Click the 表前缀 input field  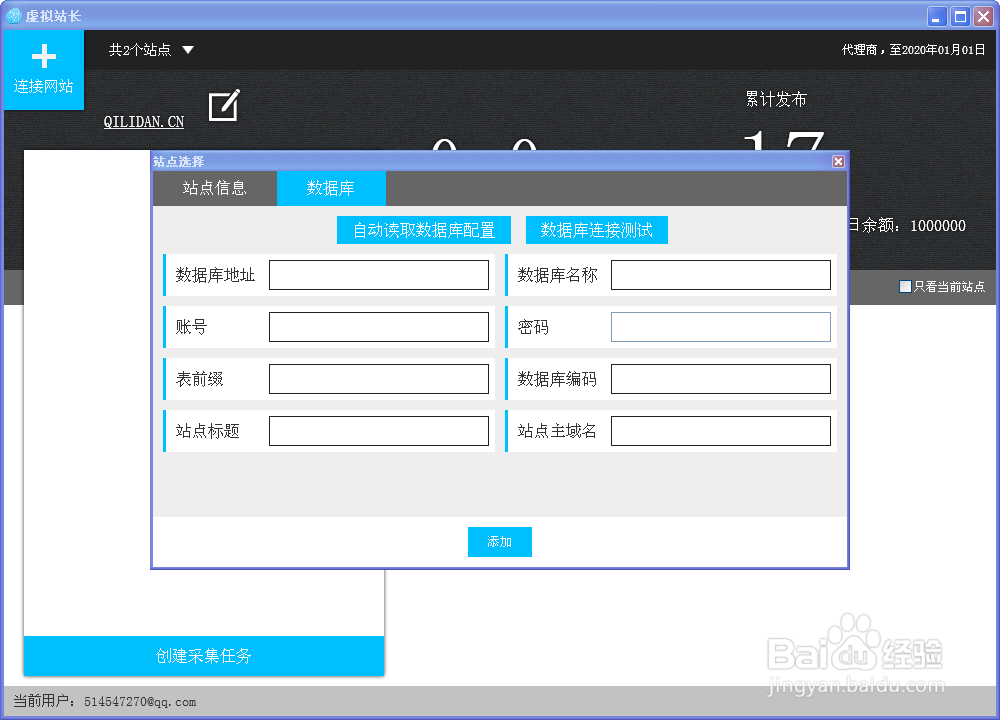(x=379, y=379)
